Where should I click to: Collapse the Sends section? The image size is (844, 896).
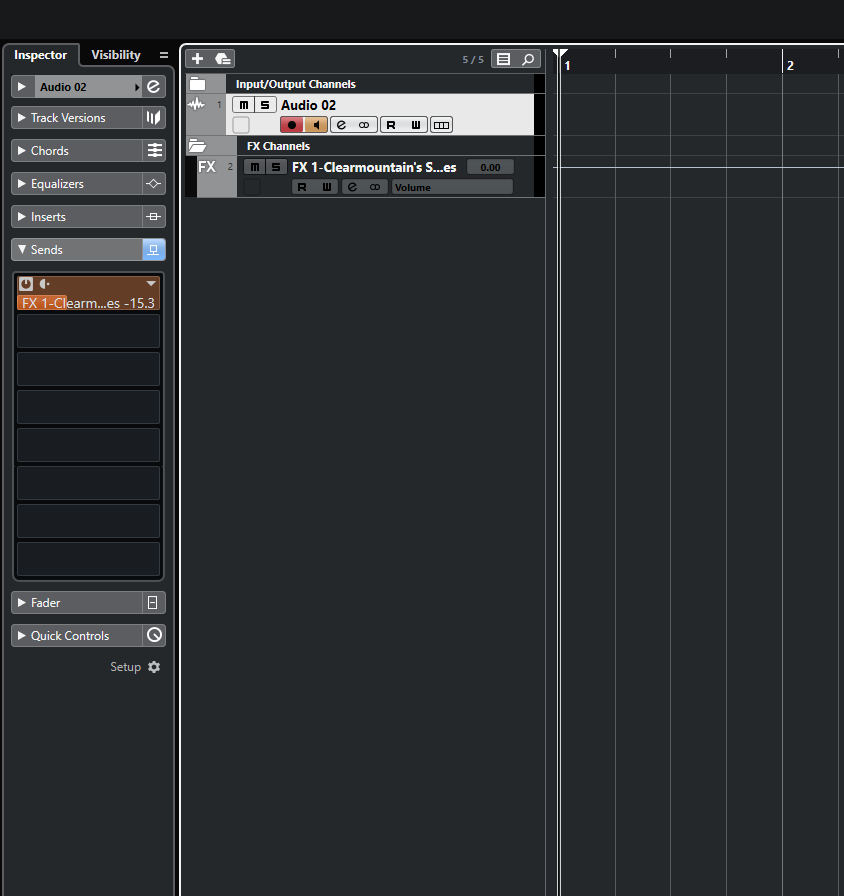(x=22, y=250)
